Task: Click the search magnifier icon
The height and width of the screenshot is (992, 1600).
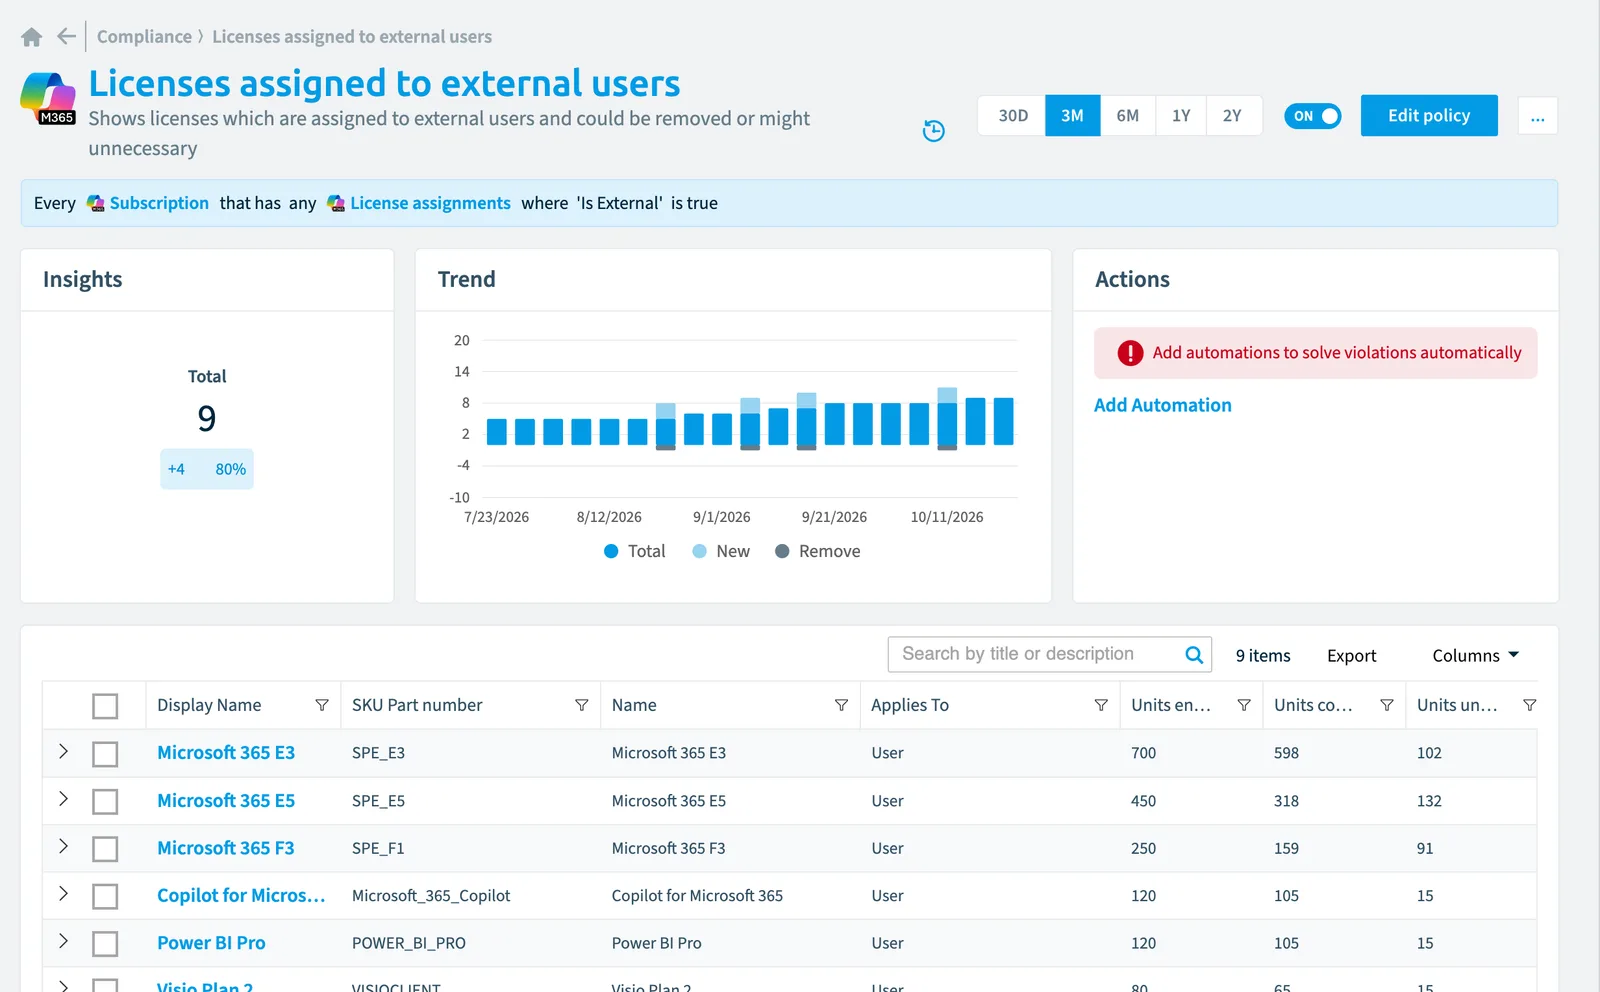Action: tap(1194, 655)
